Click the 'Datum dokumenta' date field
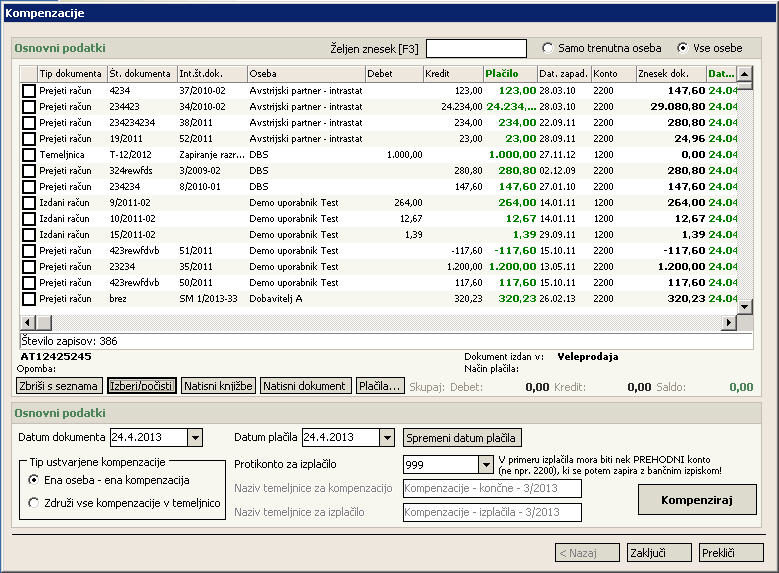 149,438
